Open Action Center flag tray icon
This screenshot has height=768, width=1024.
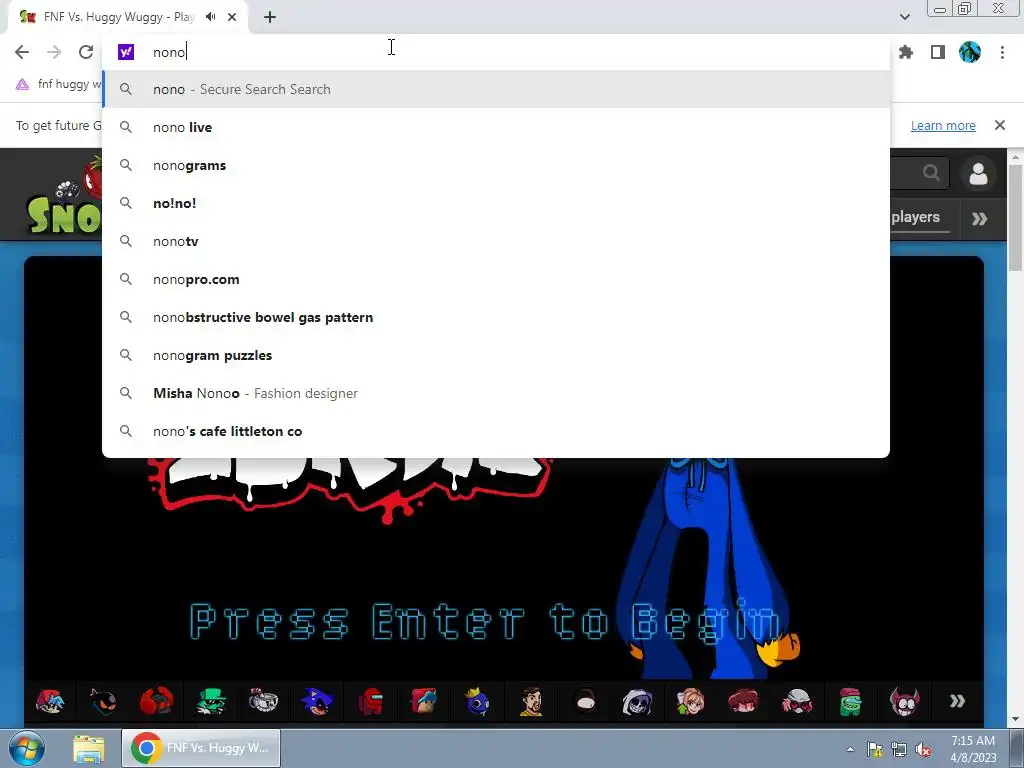tap(874, 749)
